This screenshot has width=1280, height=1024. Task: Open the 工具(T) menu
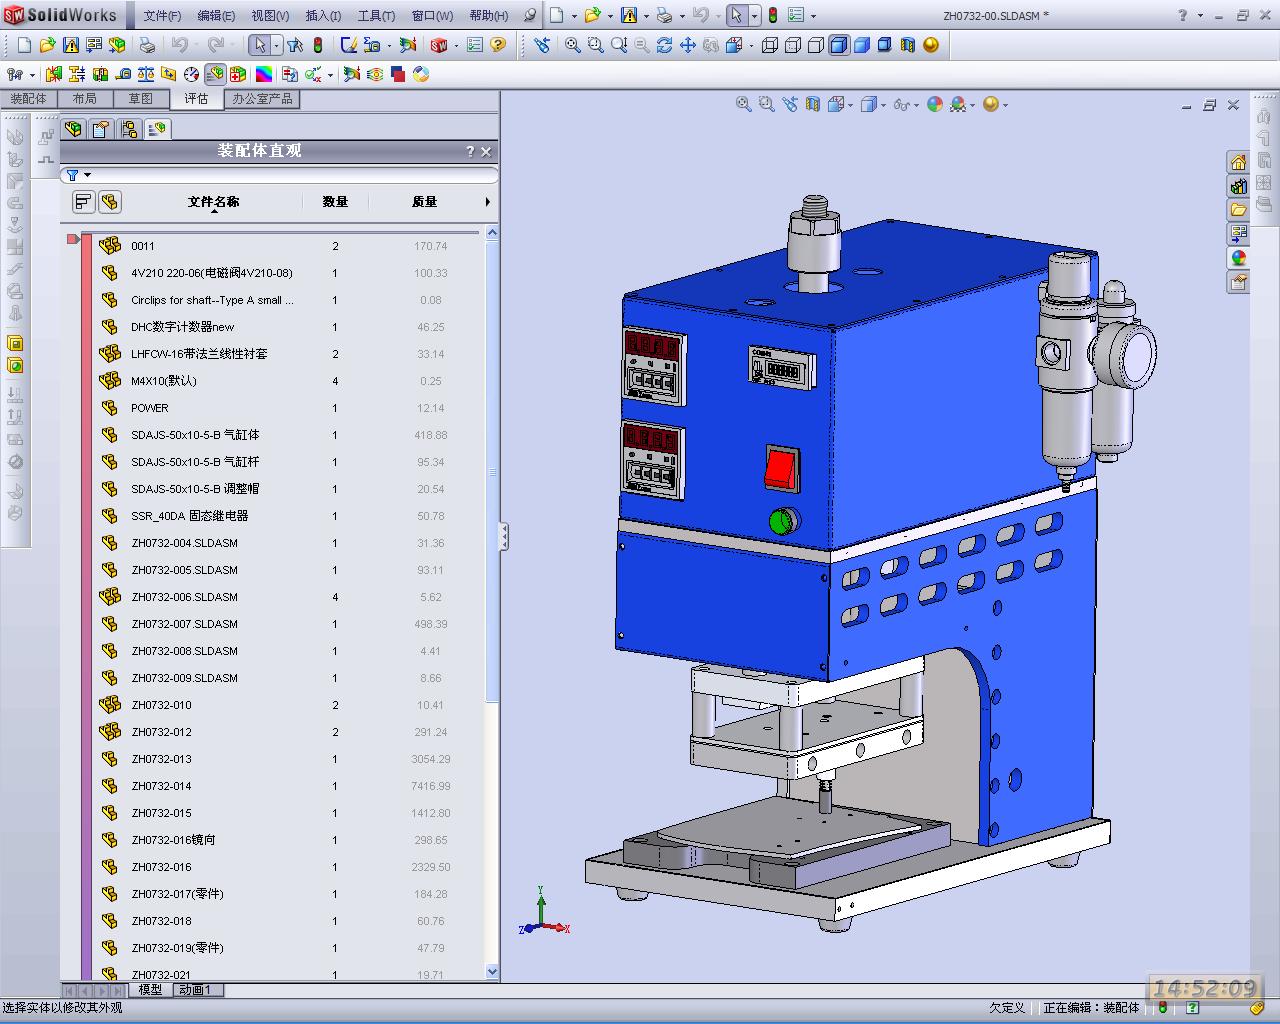(376, 16)
